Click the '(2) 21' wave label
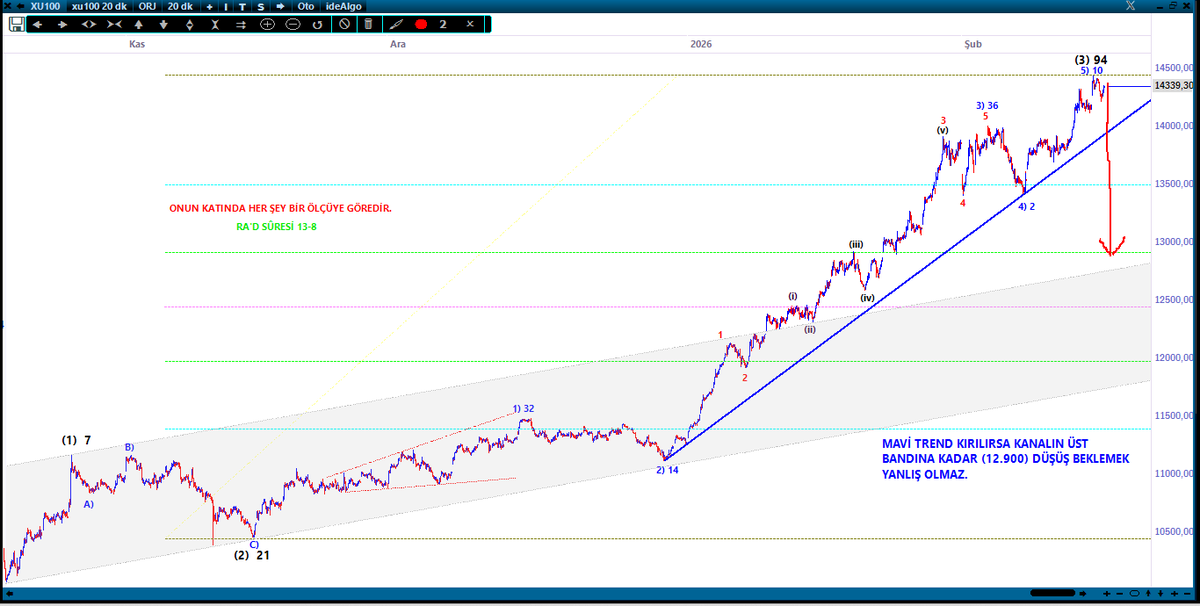The height and width of the screenshot is (606, 1200). 252,555
